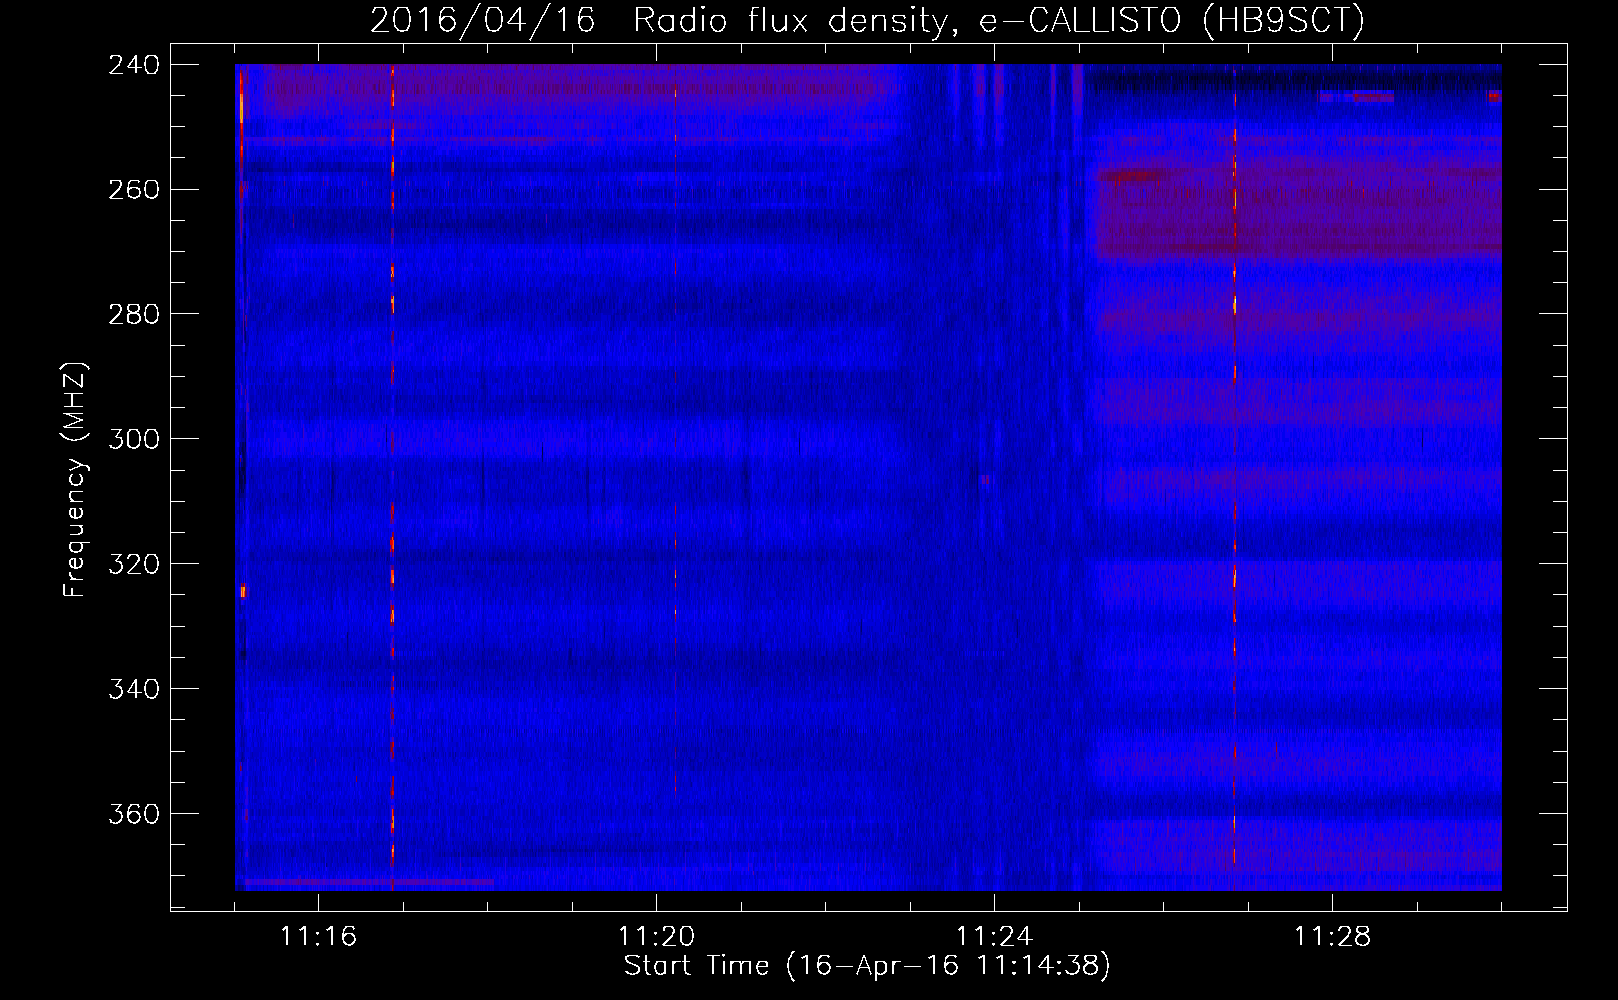
Task: Click the 360 frequency tick label
Action: pyautogui.click(x=134, y=815)
